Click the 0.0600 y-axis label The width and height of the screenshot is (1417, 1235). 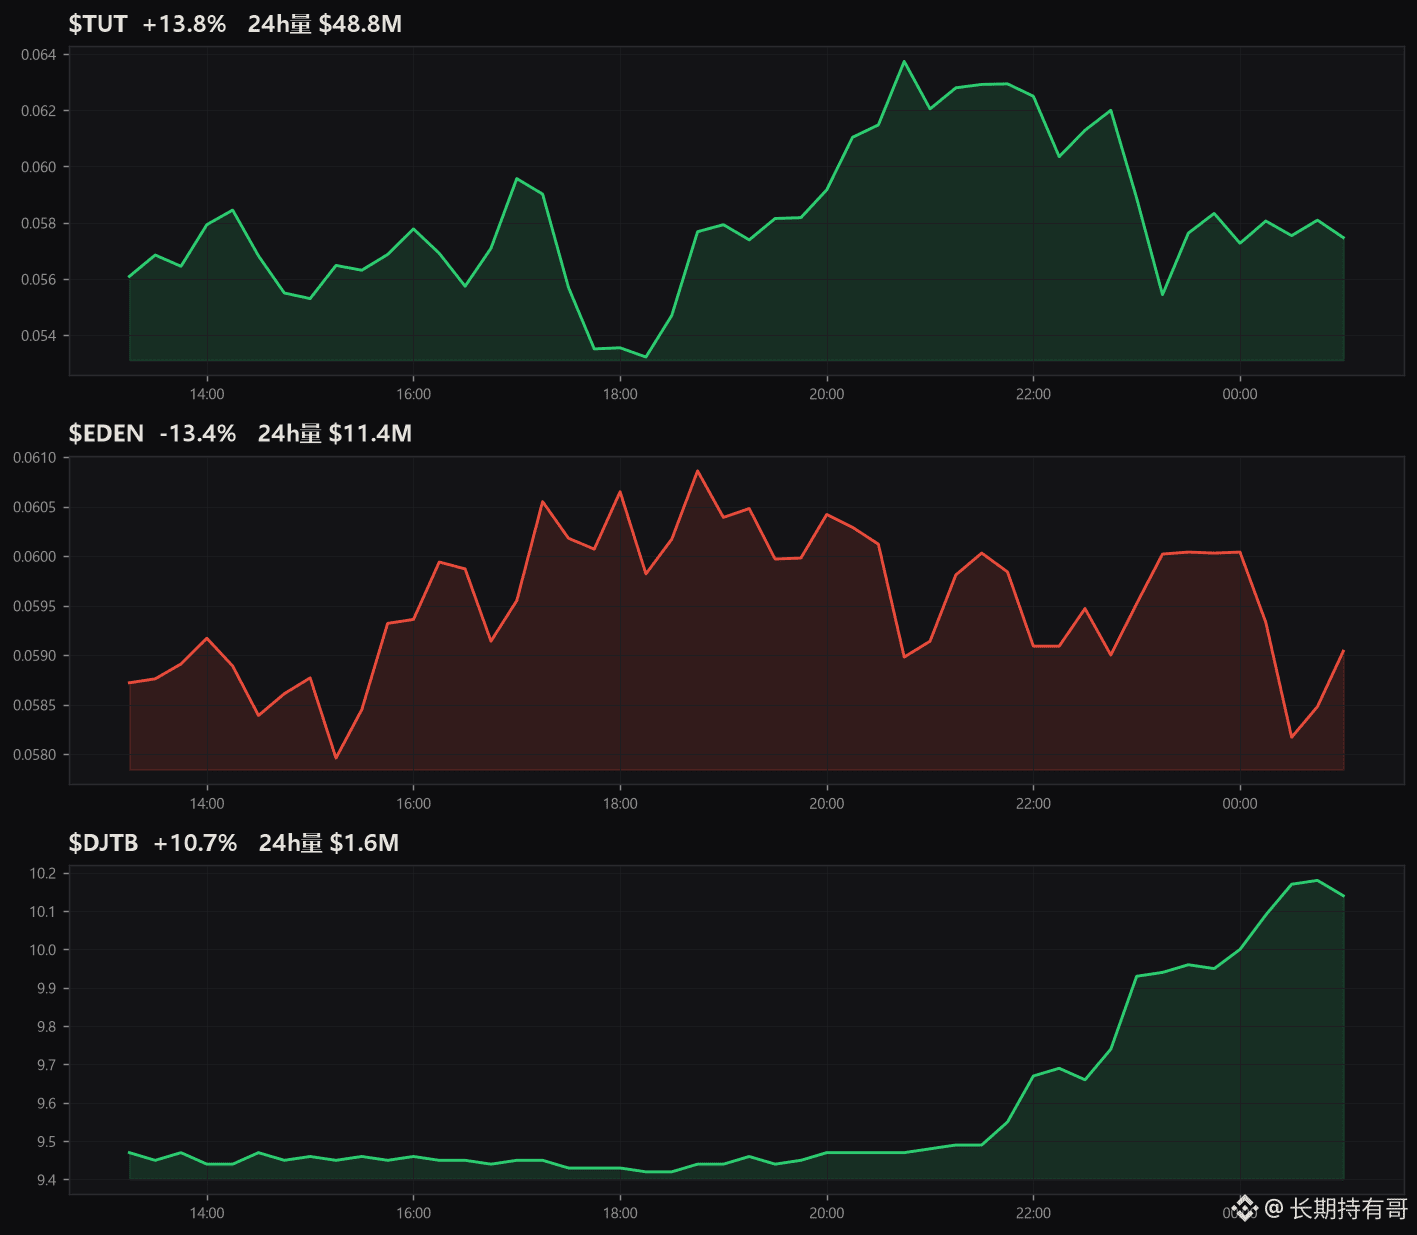35,557
